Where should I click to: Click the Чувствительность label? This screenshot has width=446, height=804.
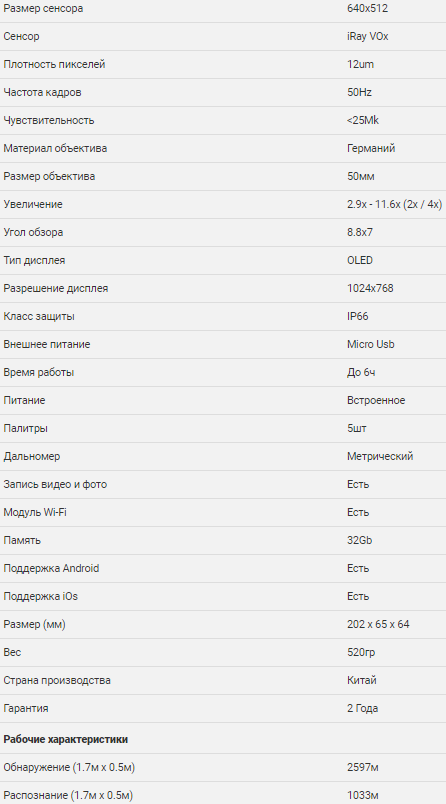point(49,120)
